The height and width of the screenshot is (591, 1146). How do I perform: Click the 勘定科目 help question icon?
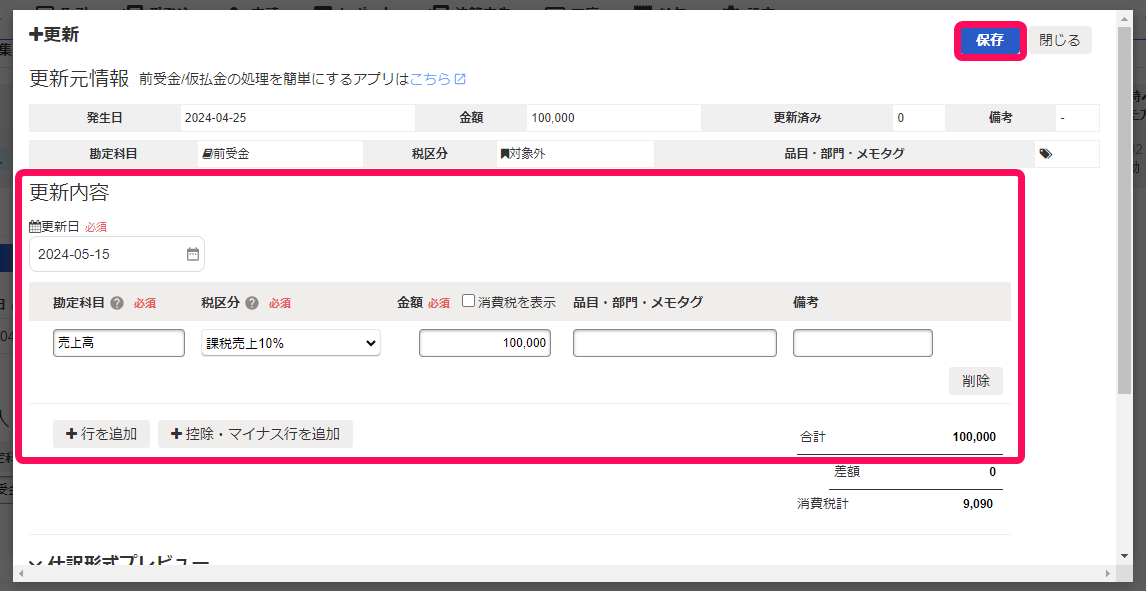[x=117, y=302]
